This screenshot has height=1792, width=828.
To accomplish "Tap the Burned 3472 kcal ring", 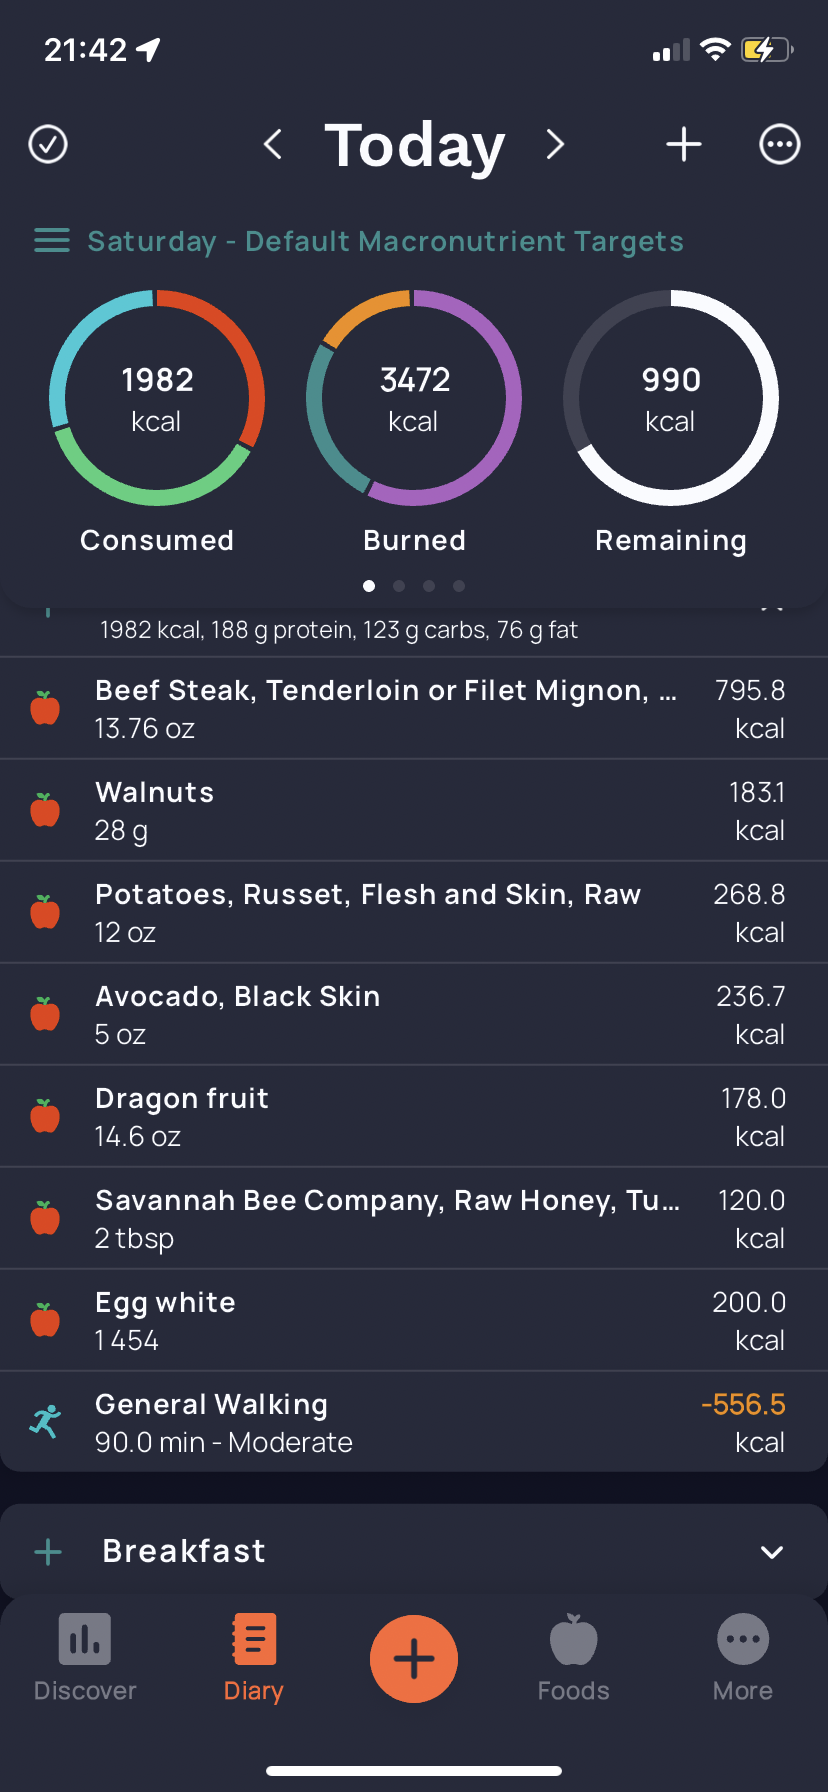I will (x=414, y=398).
